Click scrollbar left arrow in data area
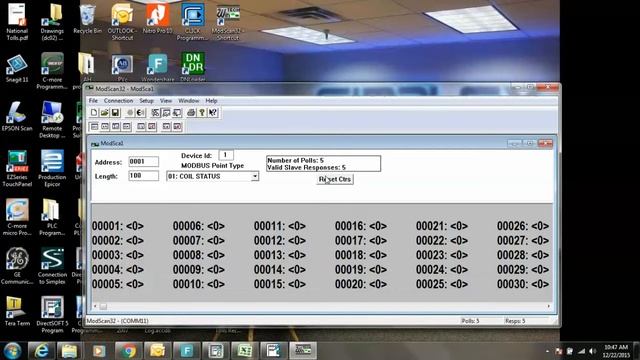Image resolution: width=640 pixels, height=360 pixels. pos(95,306)
